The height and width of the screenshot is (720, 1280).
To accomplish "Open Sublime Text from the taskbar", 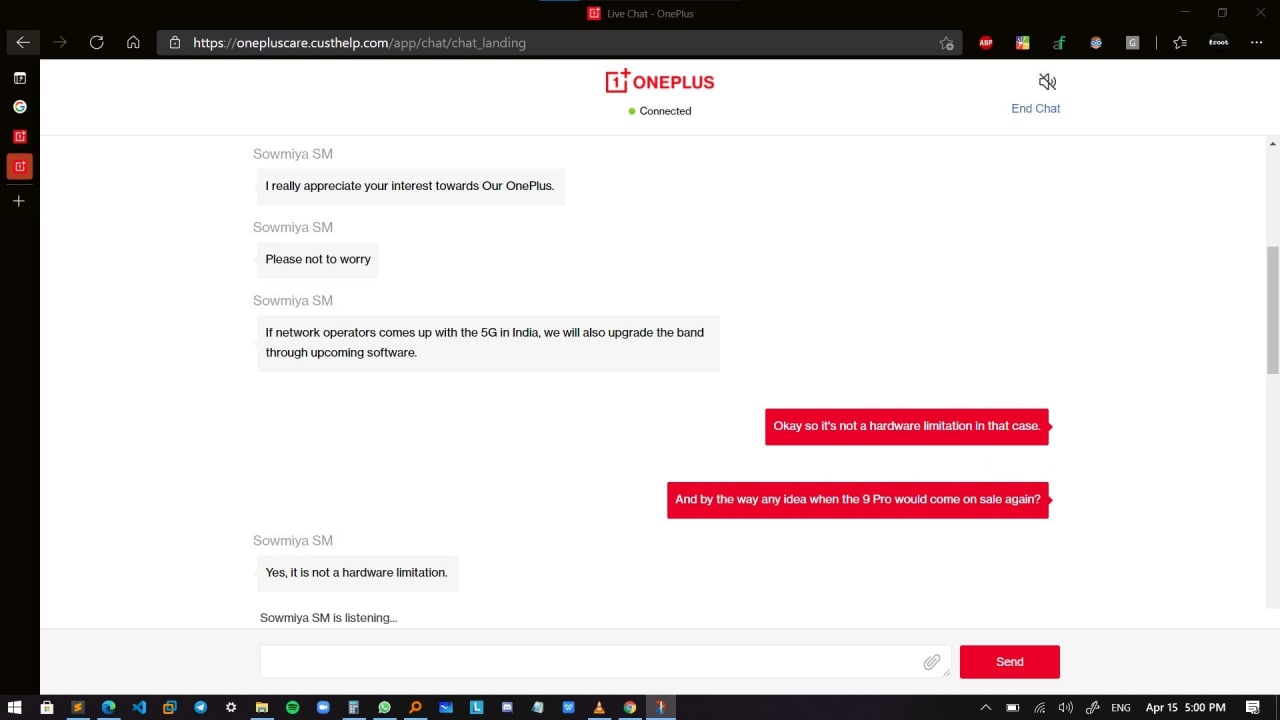I will 78,707.
